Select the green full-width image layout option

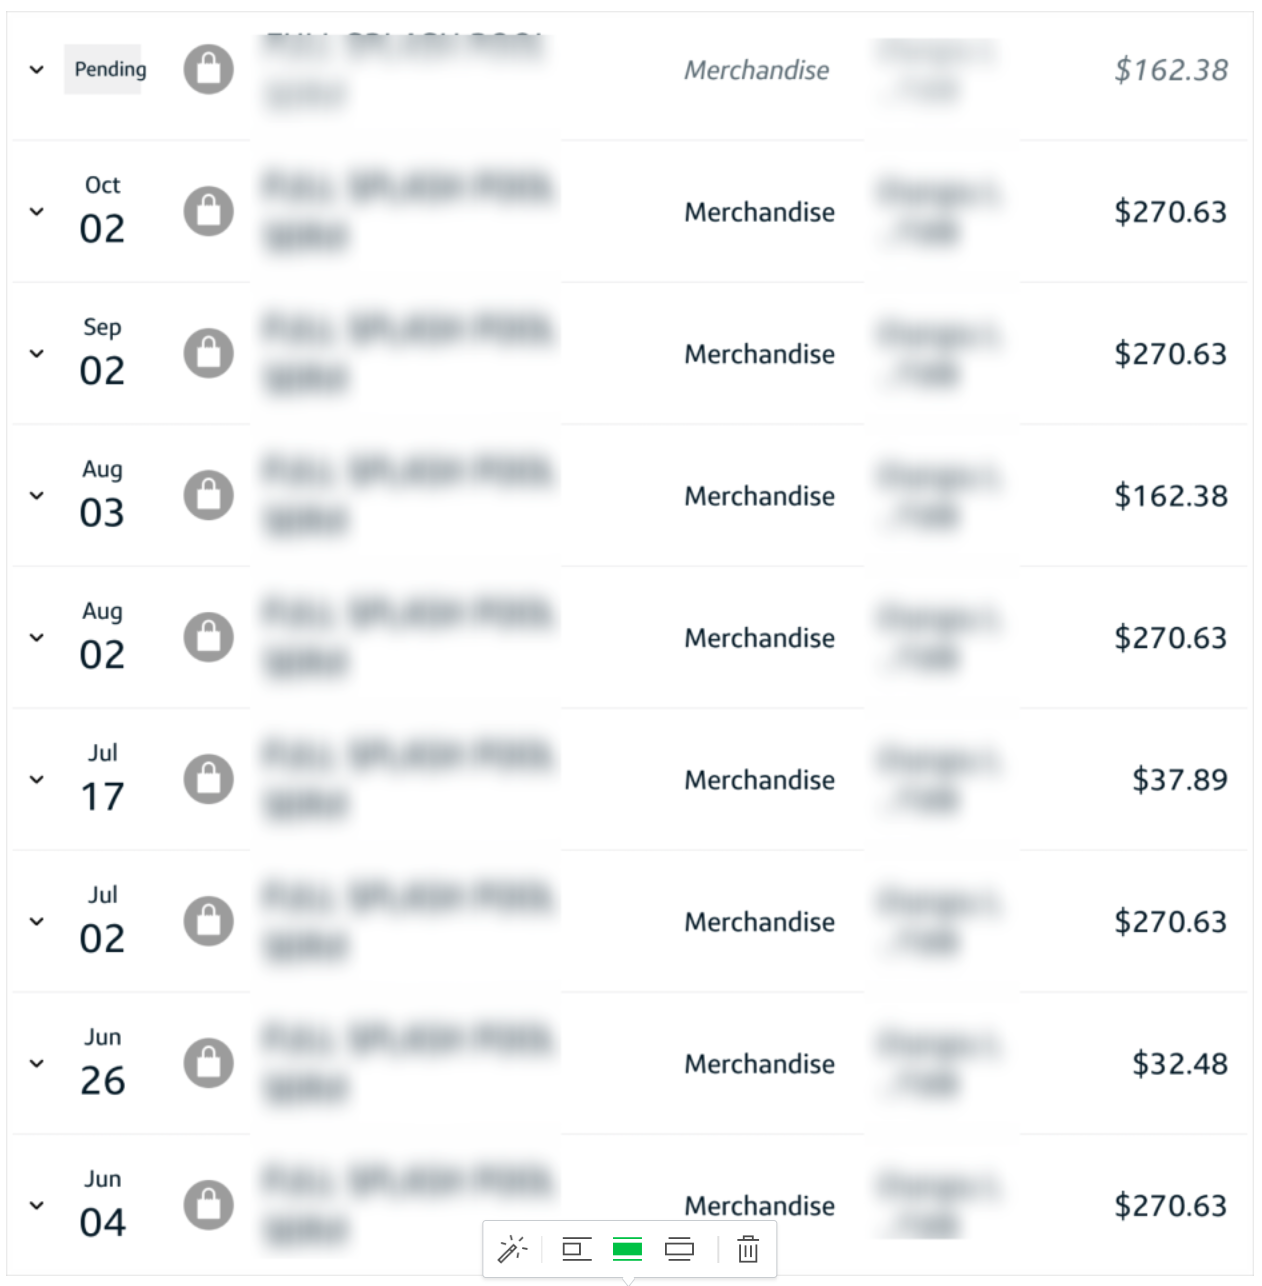tap(627, 1249)
